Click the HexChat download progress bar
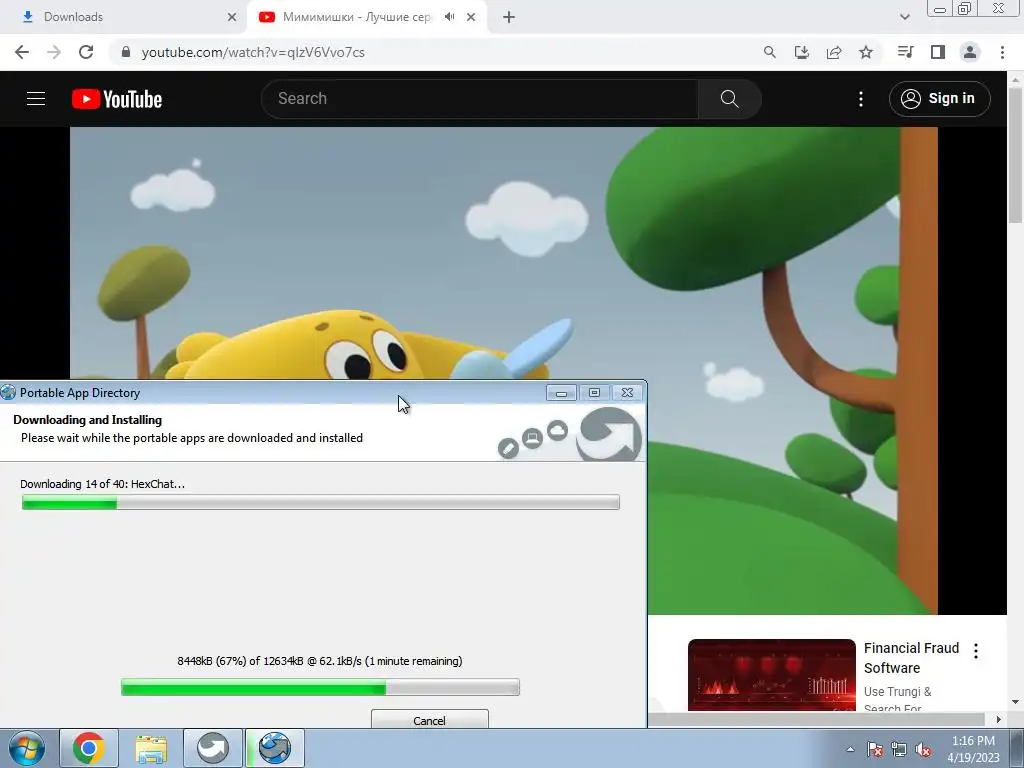 tap(320, 687)
